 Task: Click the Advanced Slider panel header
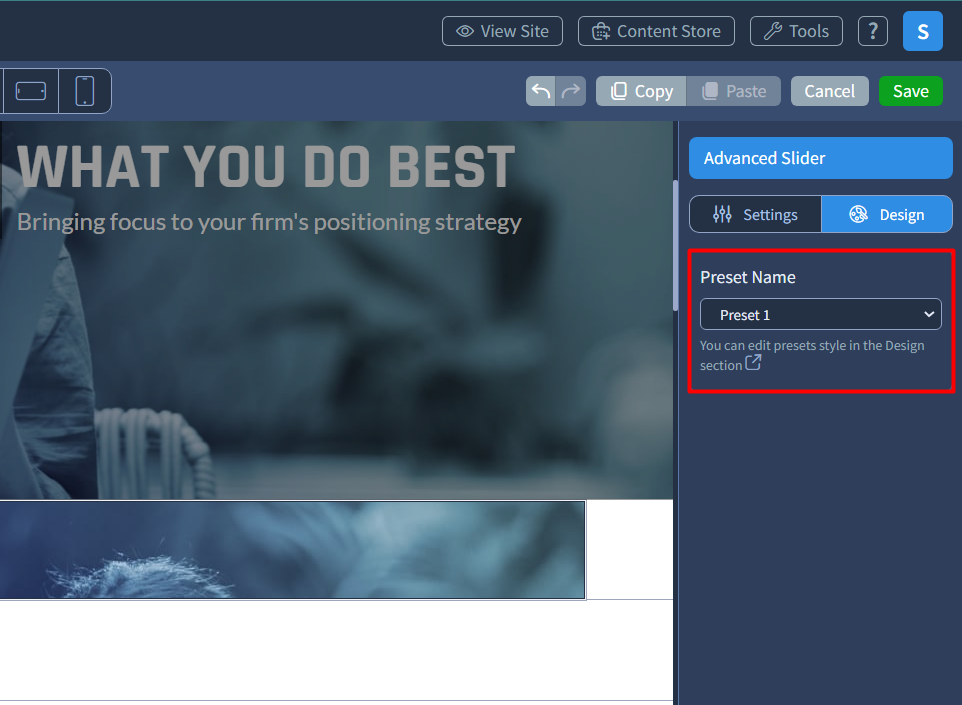click(820, 158)
